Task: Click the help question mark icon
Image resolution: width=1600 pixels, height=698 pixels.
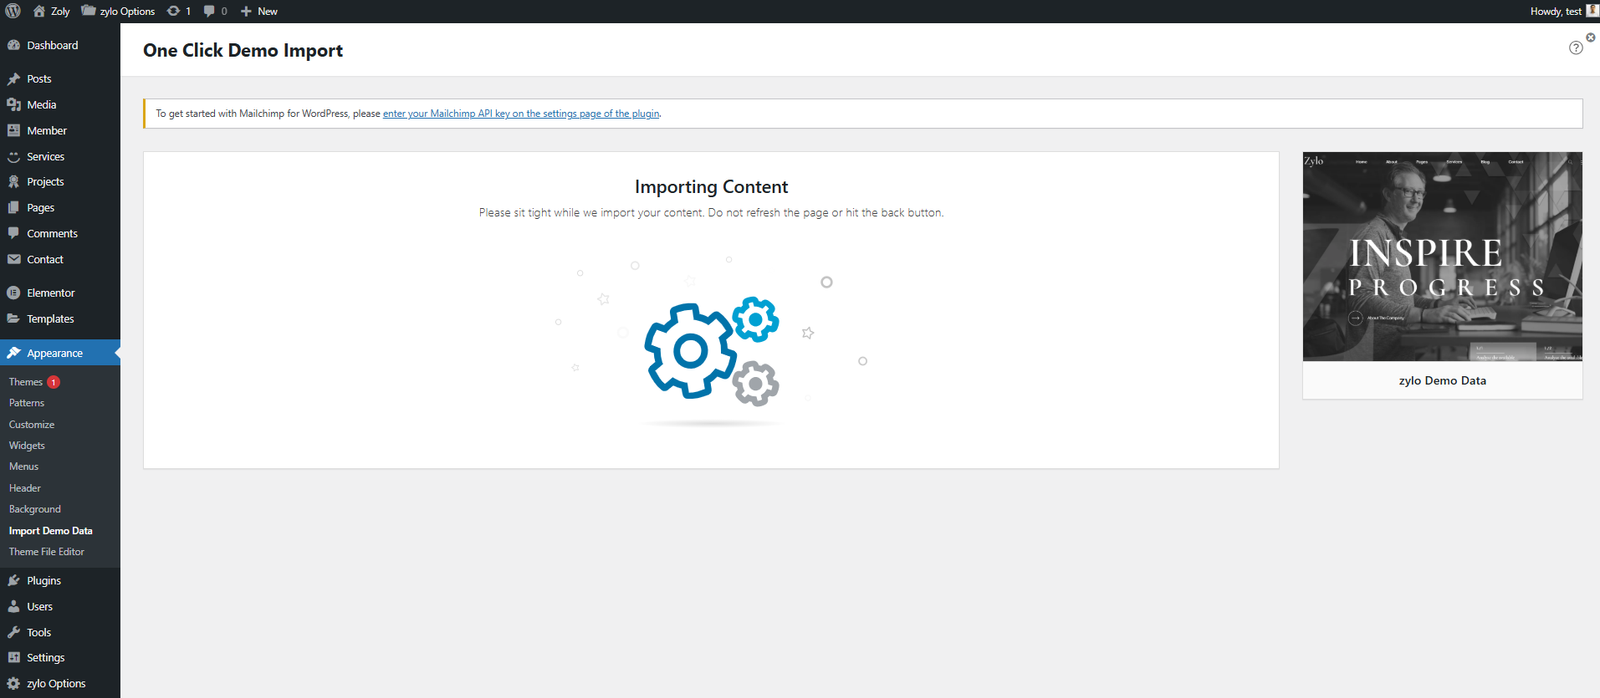Action: coord(1576,48)
